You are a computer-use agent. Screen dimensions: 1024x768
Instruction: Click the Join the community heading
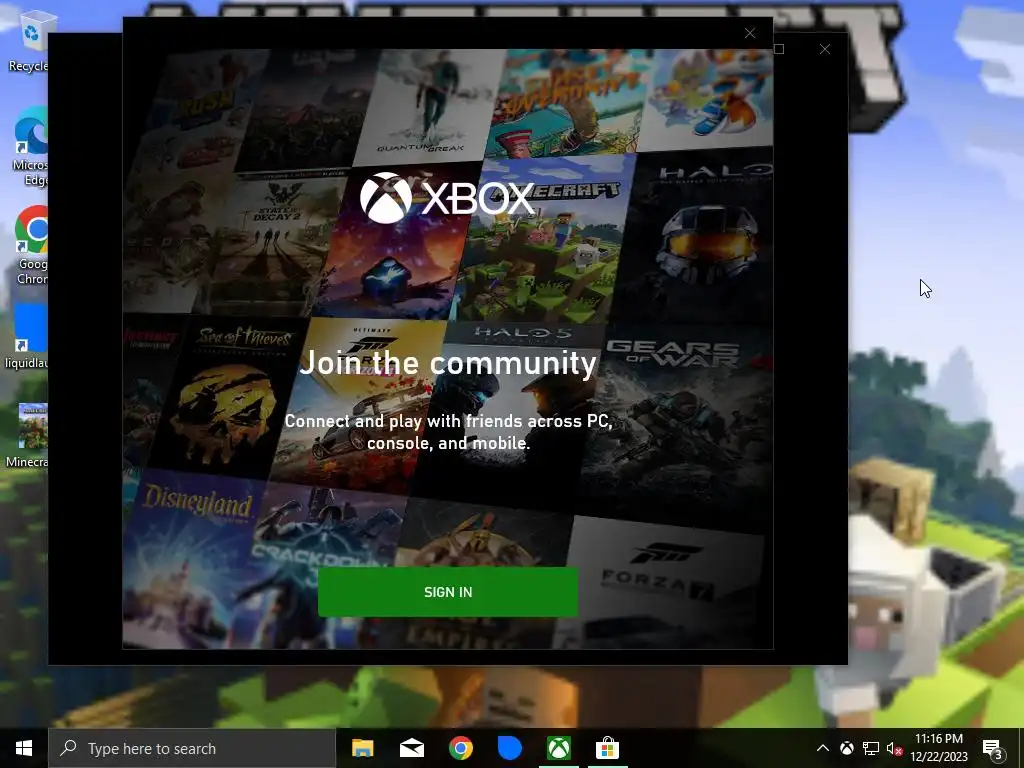click(448, 362)
